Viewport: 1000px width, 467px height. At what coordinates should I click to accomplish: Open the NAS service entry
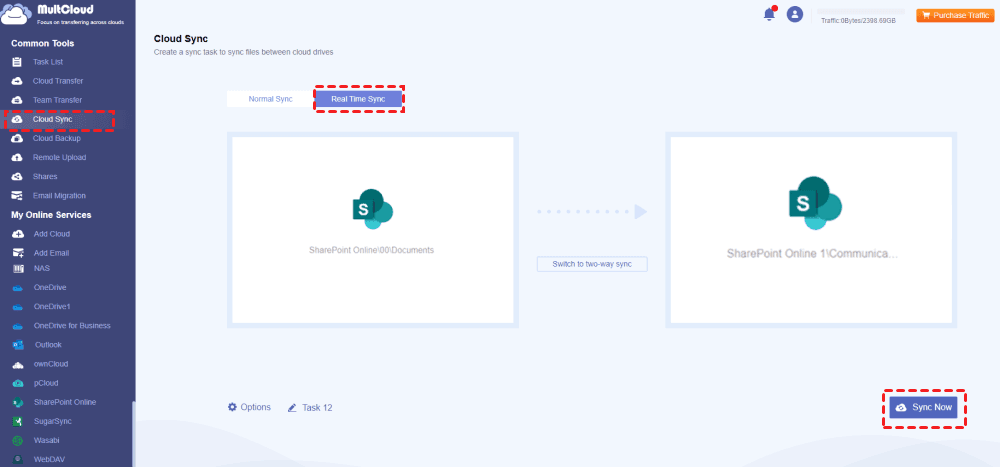tap(41, 269)
